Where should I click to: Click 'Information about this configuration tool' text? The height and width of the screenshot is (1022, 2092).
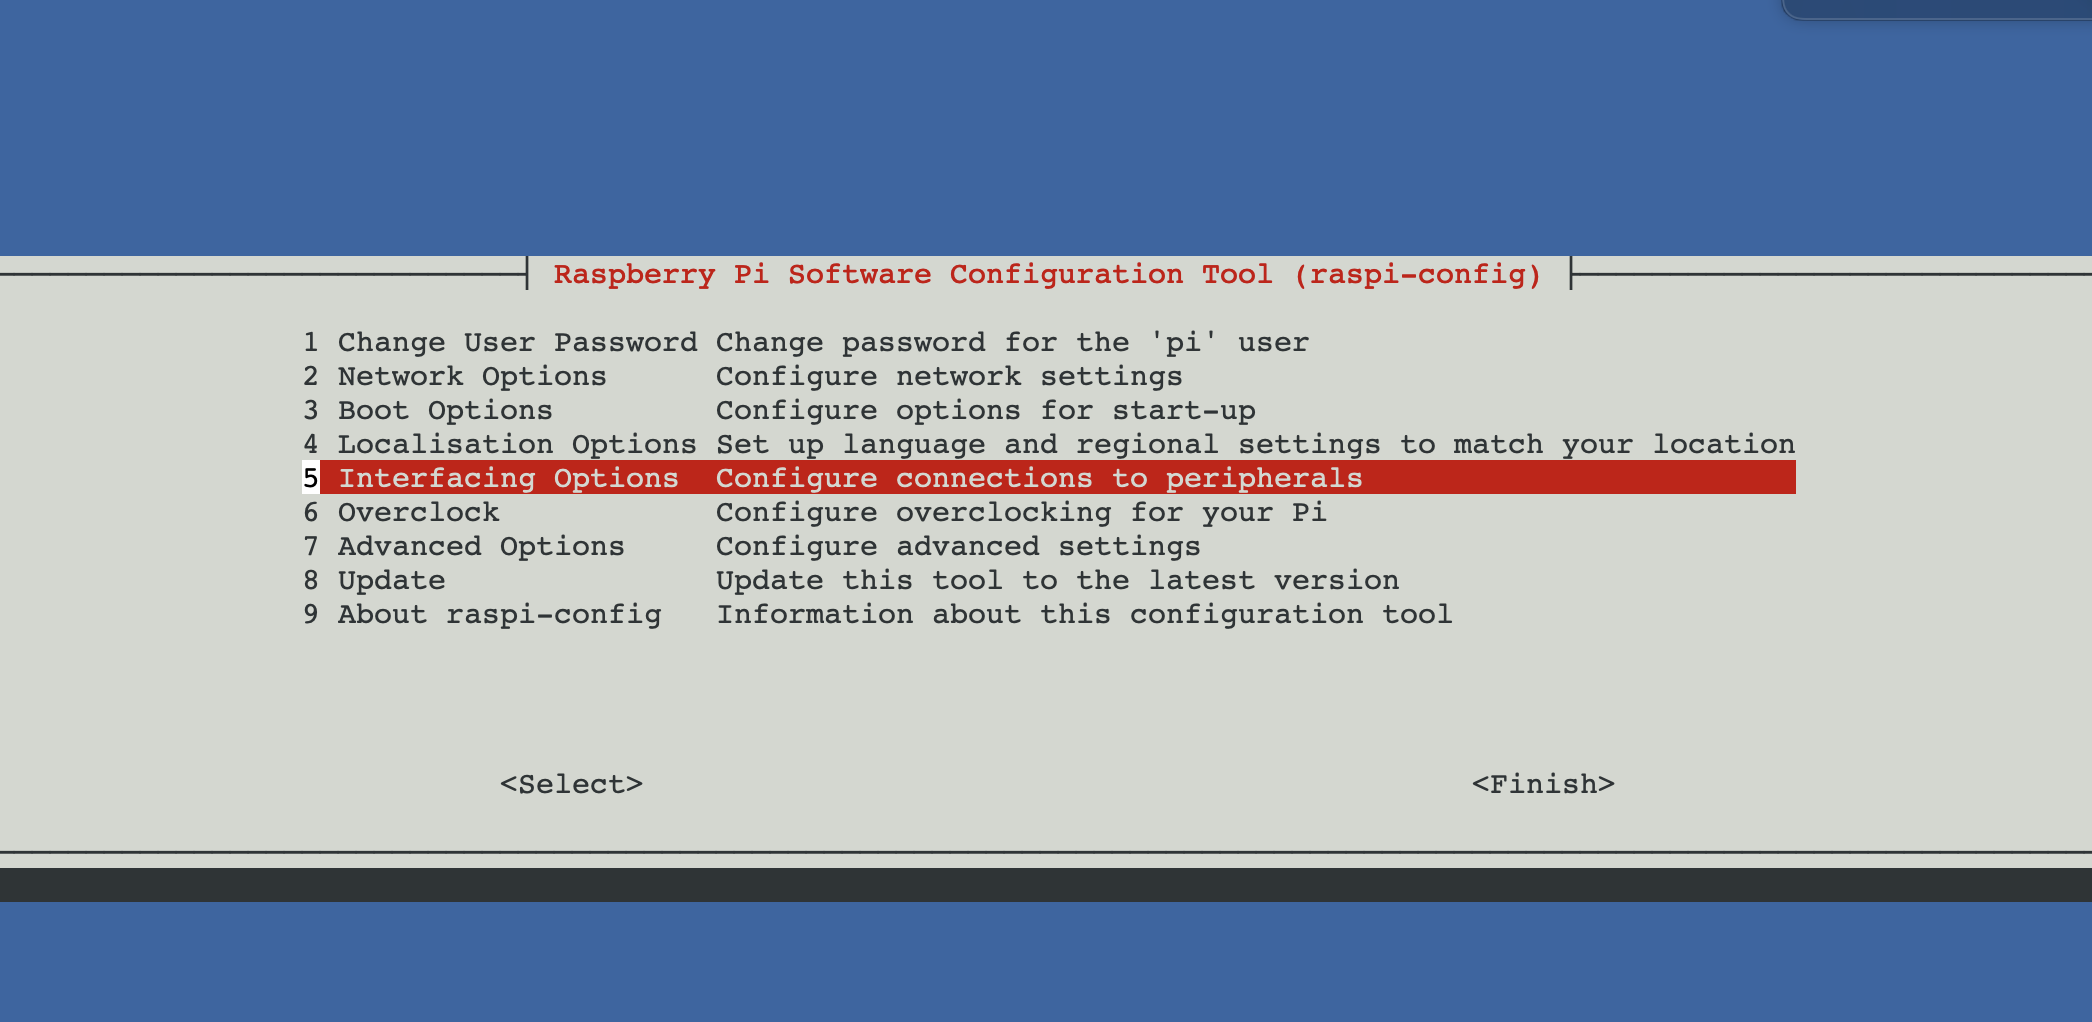pyautogui.click(x=1084, y=615)
